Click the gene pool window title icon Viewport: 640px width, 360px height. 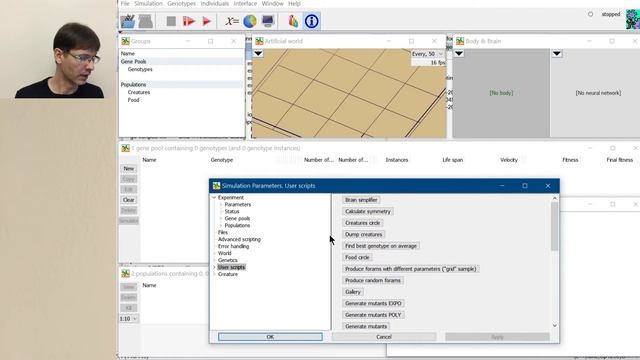coord(125,148)
